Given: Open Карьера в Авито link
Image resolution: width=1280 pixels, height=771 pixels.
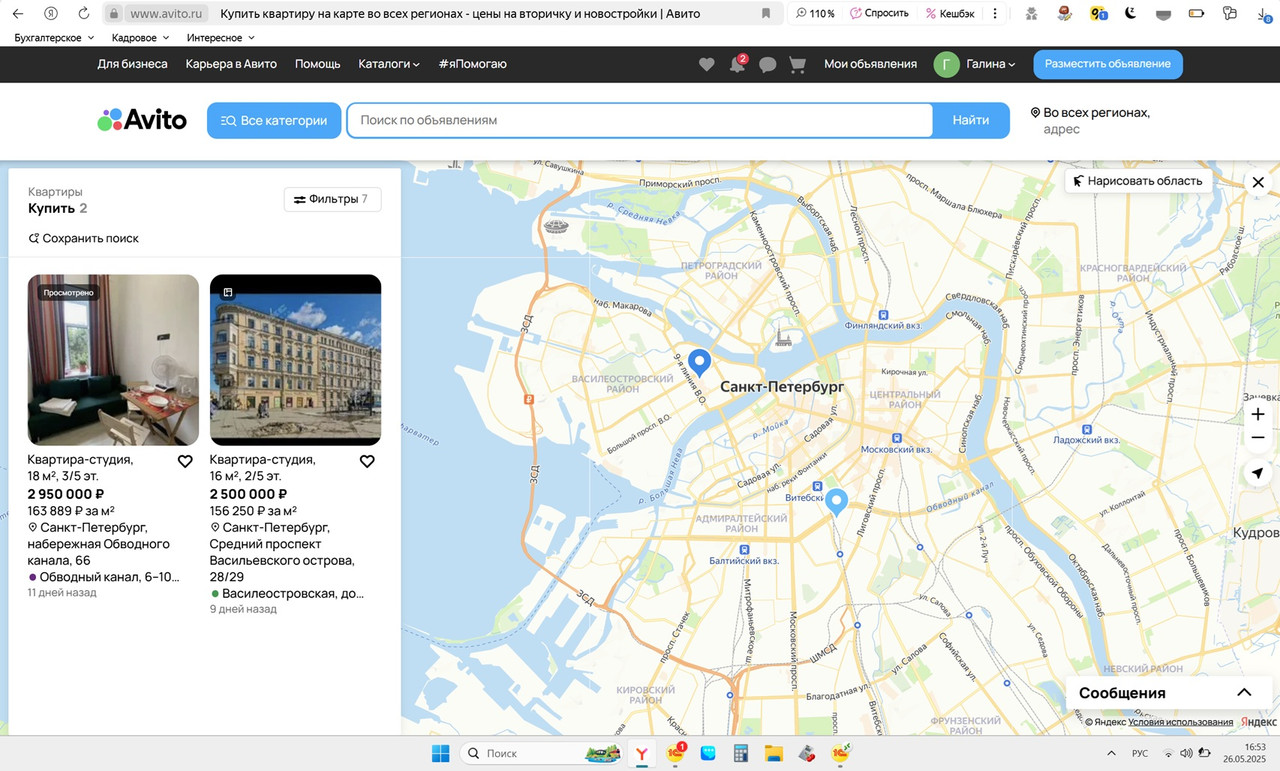Looking at the screenshot, I should pyautogui.click(x=231, y=64).
